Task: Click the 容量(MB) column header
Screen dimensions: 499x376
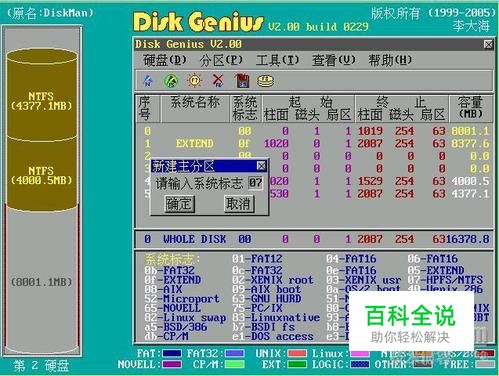Action: pyautogui.click(x=470, y=108)
